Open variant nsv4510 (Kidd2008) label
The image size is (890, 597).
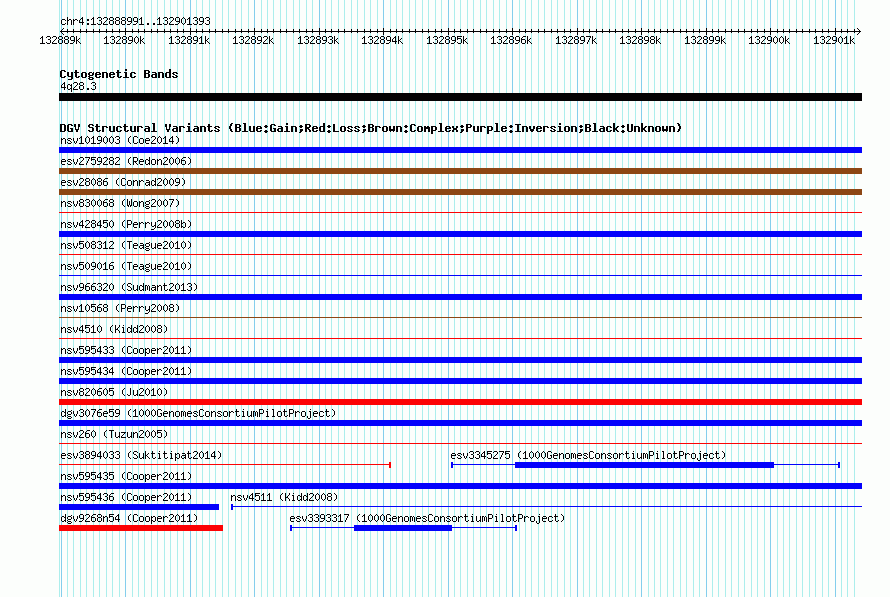click(x=114, y=329)
